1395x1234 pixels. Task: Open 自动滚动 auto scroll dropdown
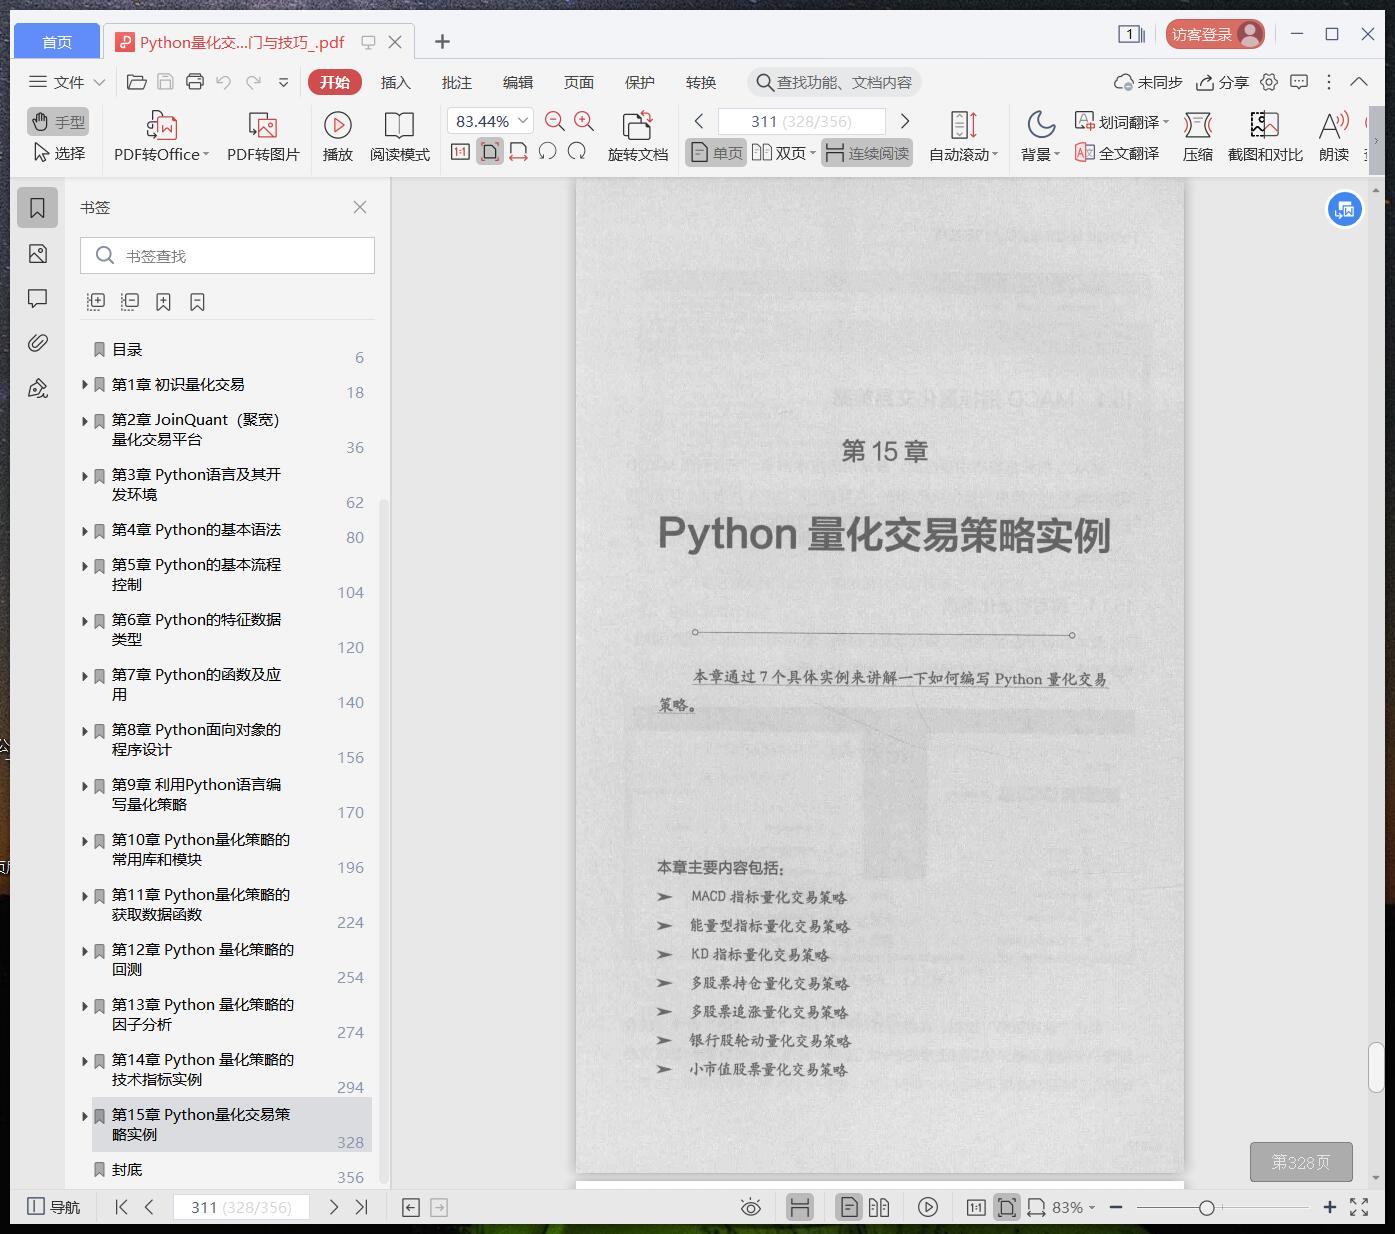tap(963, 137)
